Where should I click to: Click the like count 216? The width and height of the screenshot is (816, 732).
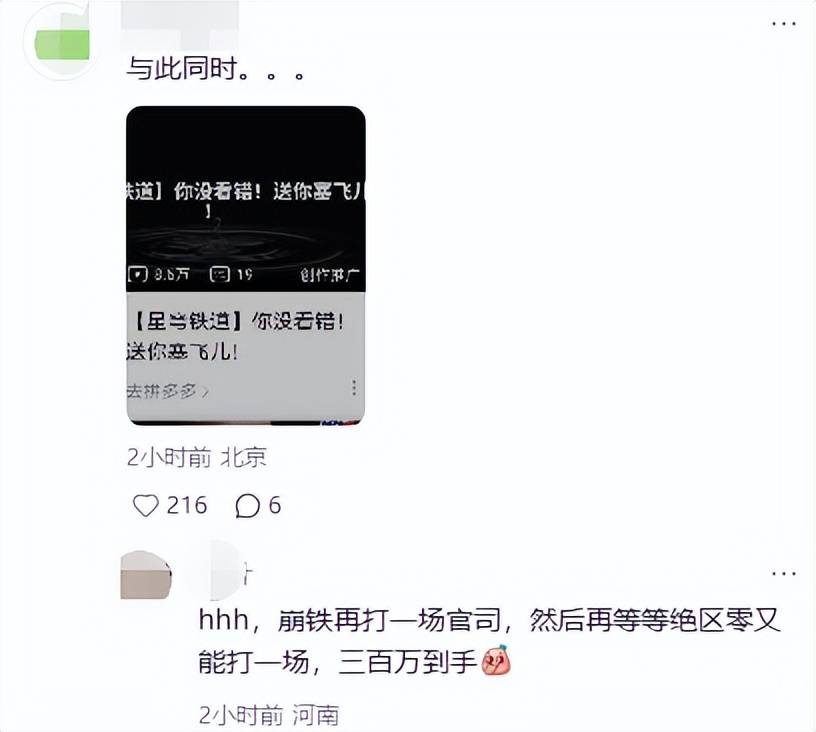187,506
